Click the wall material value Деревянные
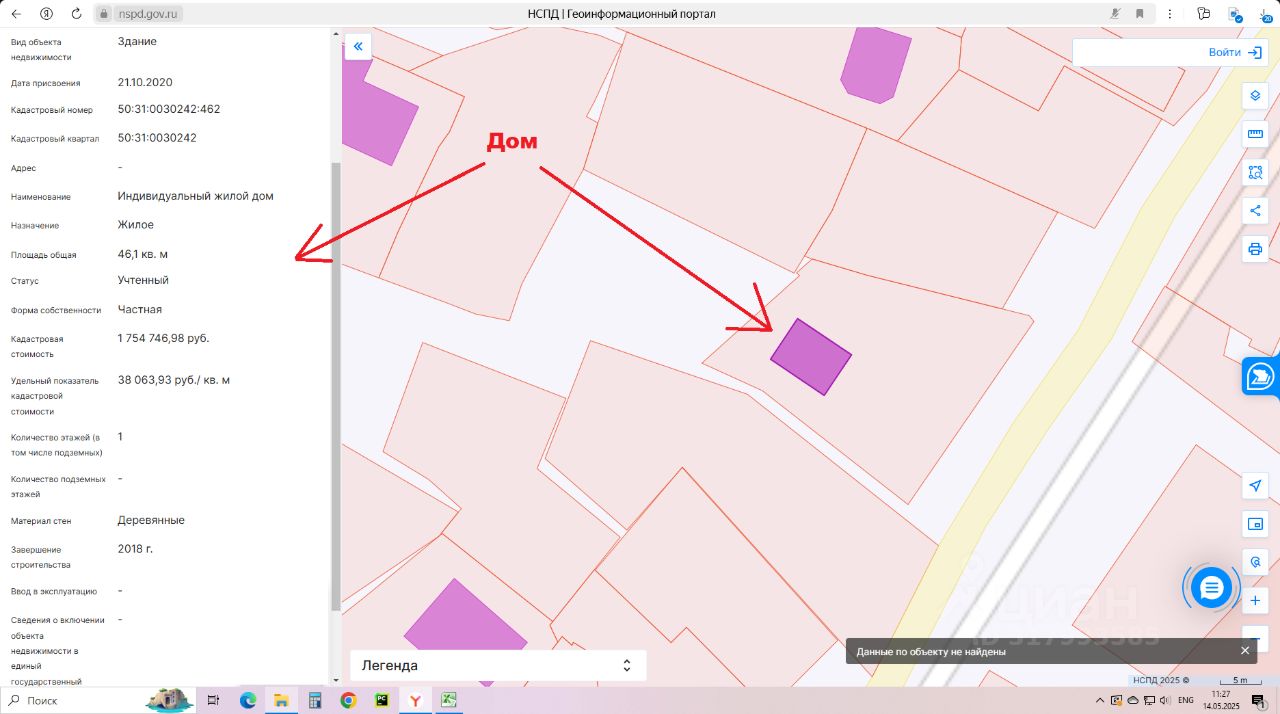The width and height of the screenshot is (1280, 714). [x=151, y=520]
